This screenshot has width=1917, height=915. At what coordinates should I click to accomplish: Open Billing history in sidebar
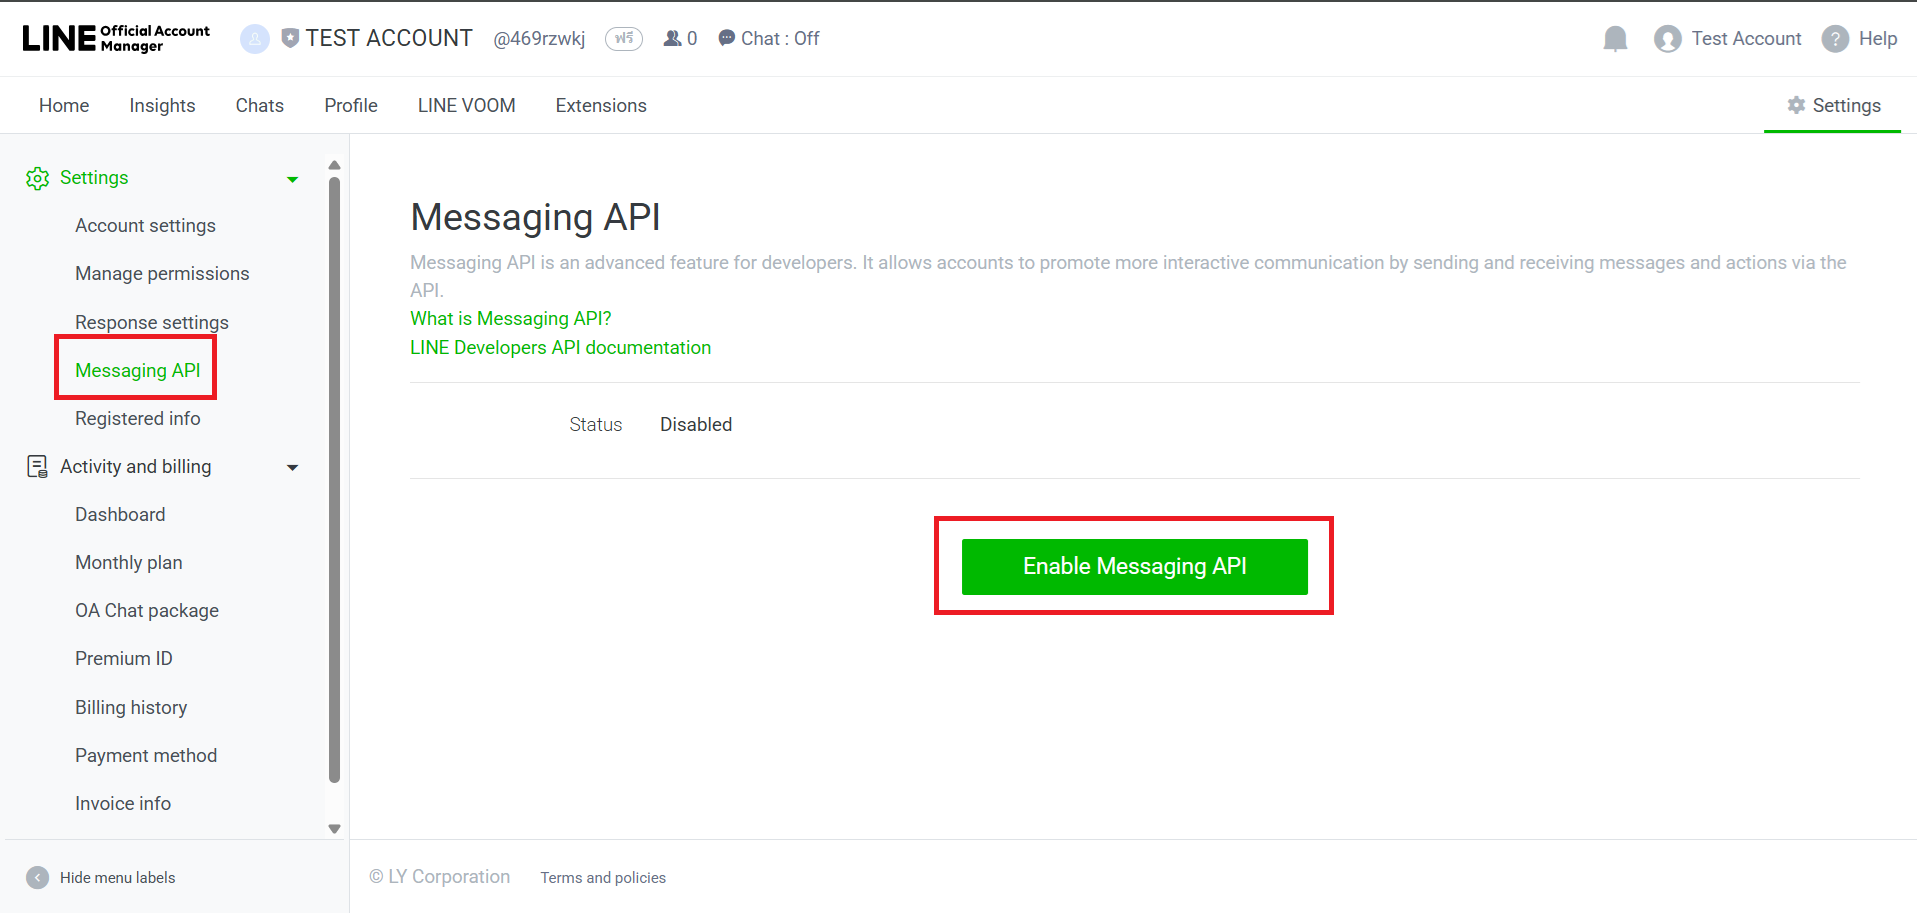(131, 707)
